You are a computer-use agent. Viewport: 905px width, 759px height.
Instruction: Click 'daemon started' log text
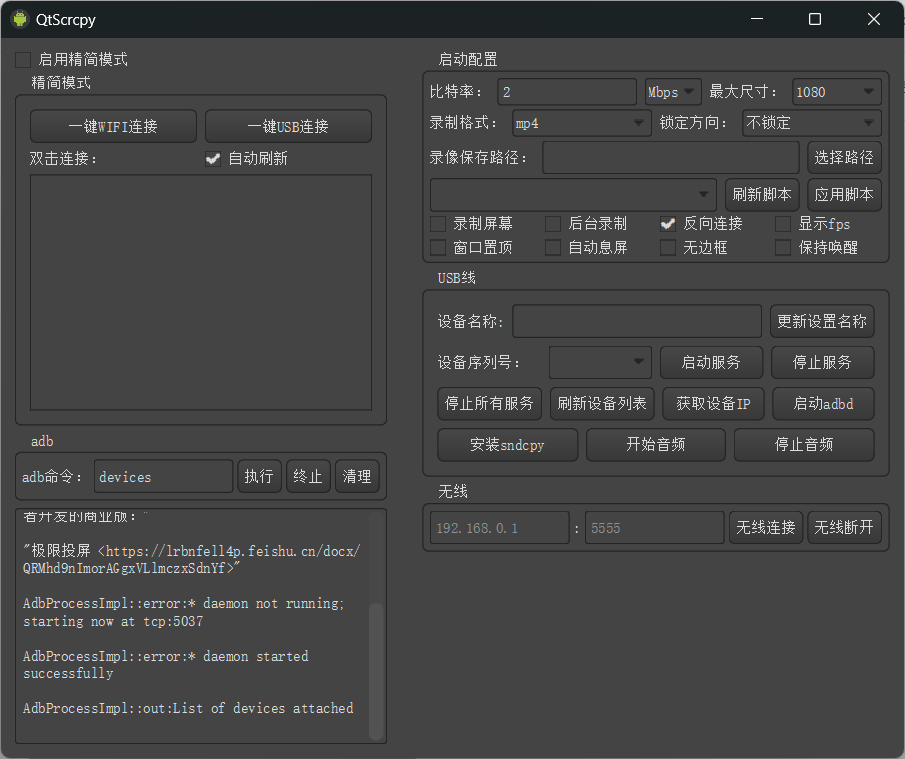256,656
